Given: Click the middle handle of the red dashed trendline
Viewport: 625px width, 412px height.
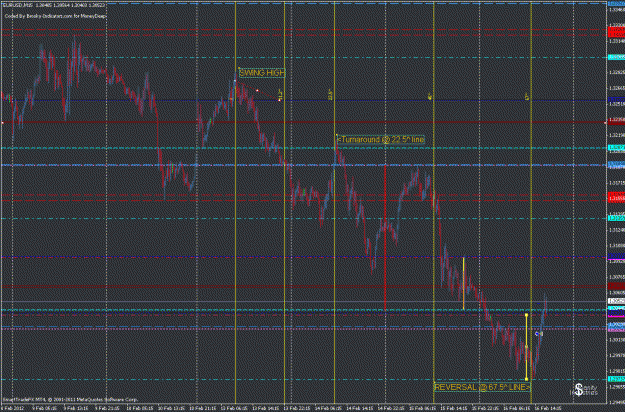Looking at the screenshot, I should click(x=257, y=91).
